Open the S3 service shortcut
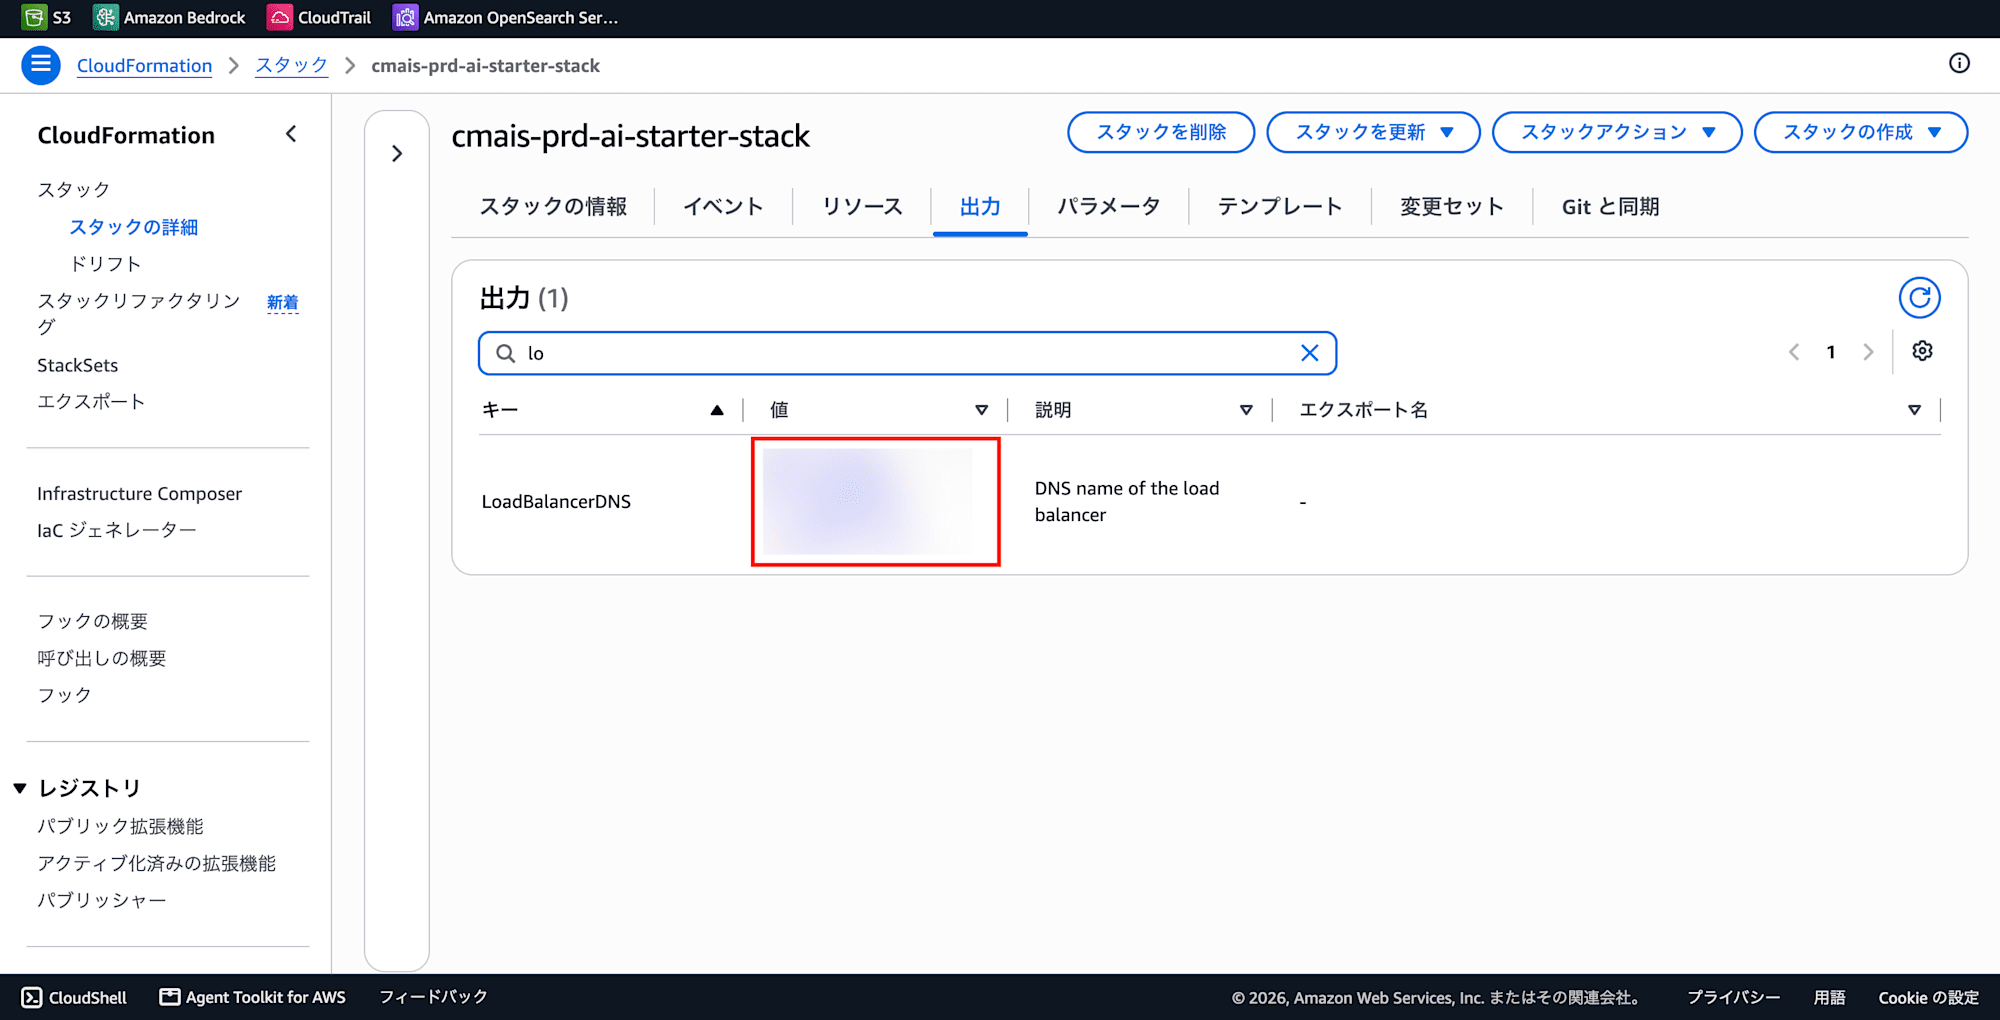 tap(47, 17)
